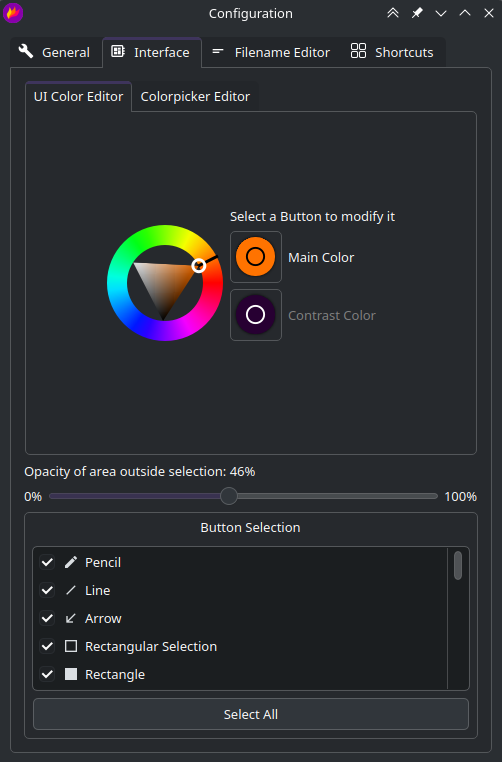Click the filled Rectangle icon
Image resolution: width=502 pixels, height=762 pixels.
(x=71, y=675)
